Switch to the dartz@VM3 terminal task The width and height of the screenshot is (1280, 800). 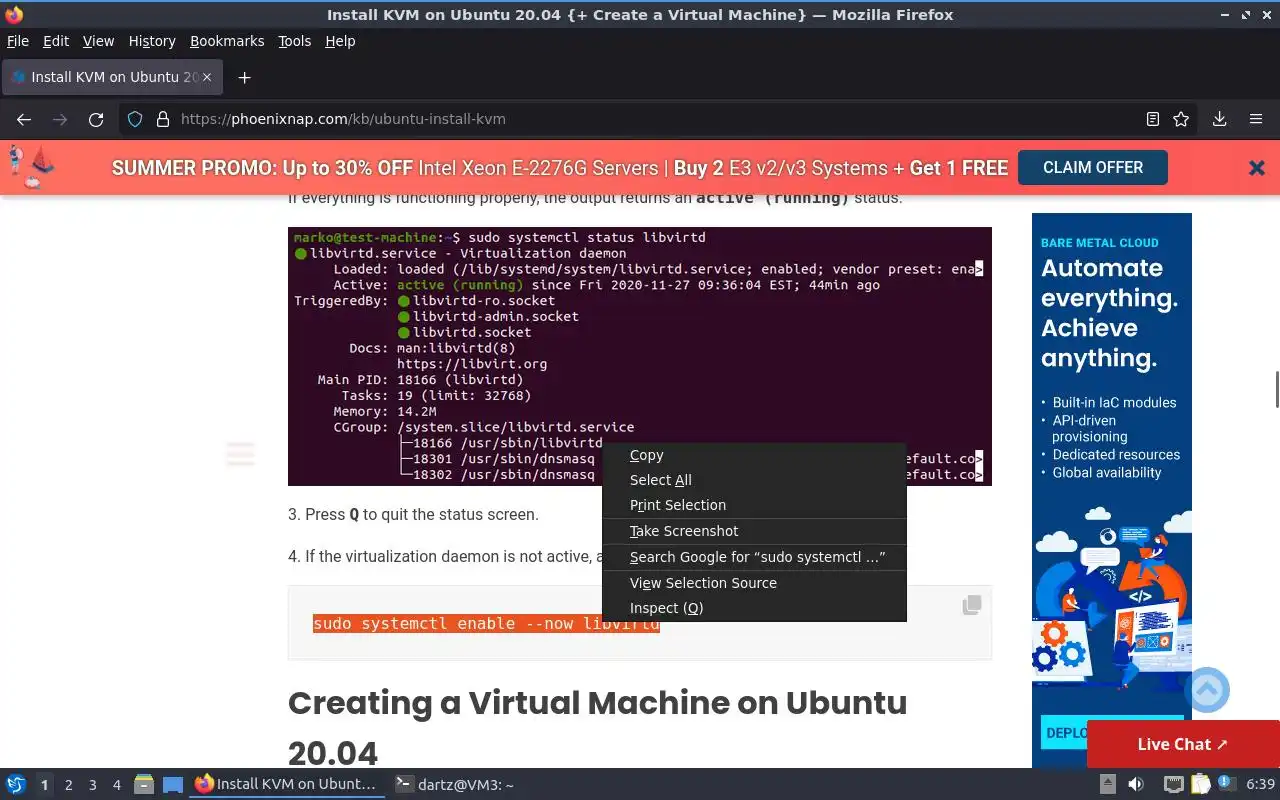coord(455,785)
